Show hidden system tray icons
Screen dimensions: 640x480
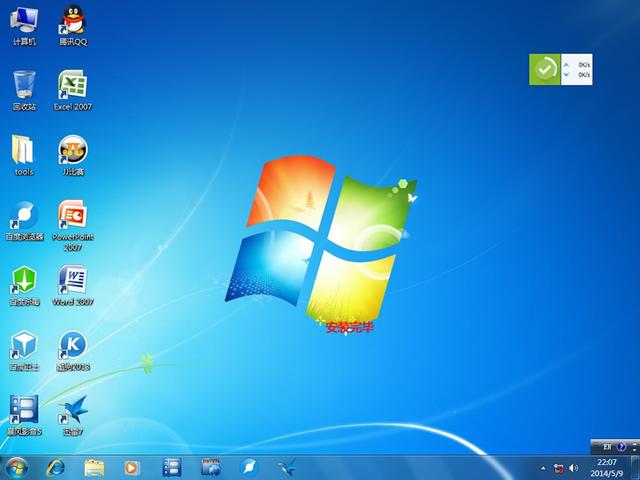click(543, 469)
